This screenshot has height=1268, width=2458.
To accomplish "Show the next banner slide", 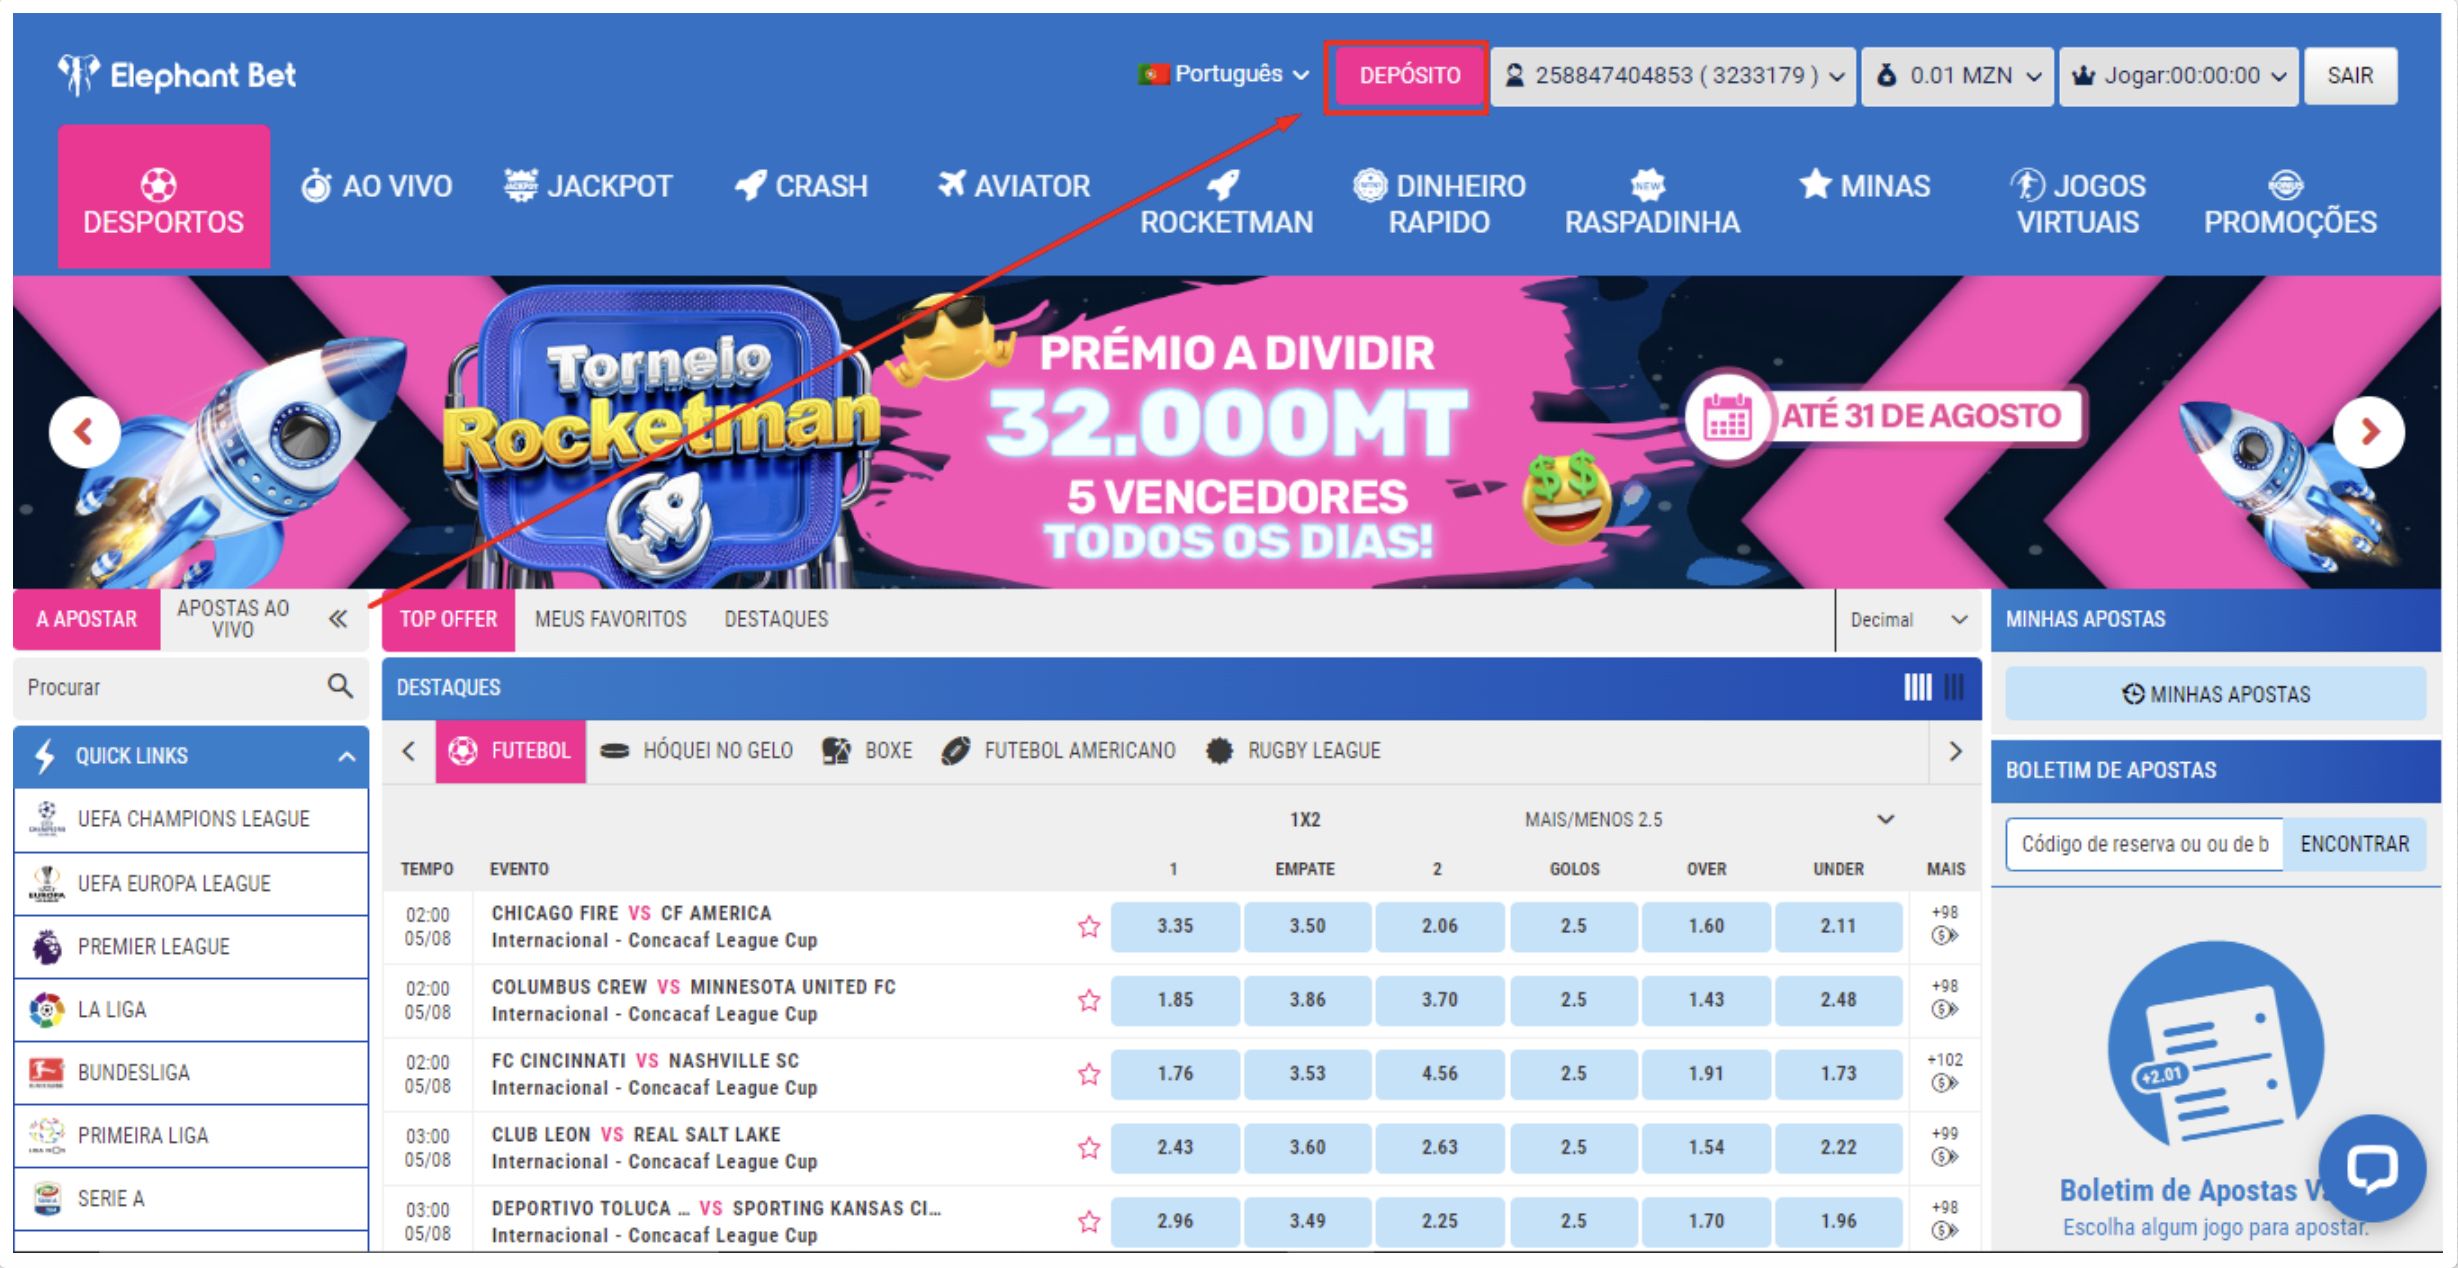I will (2369, 432).
